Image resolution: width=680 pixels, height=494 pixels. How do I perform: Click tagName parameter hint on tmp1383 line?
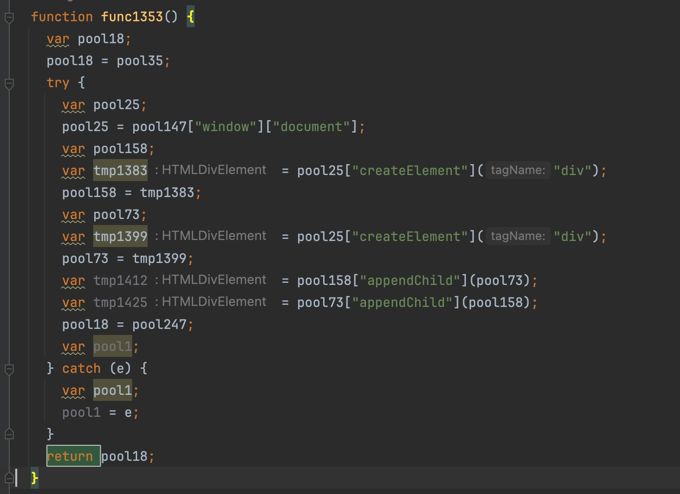[x=518, y=171]
